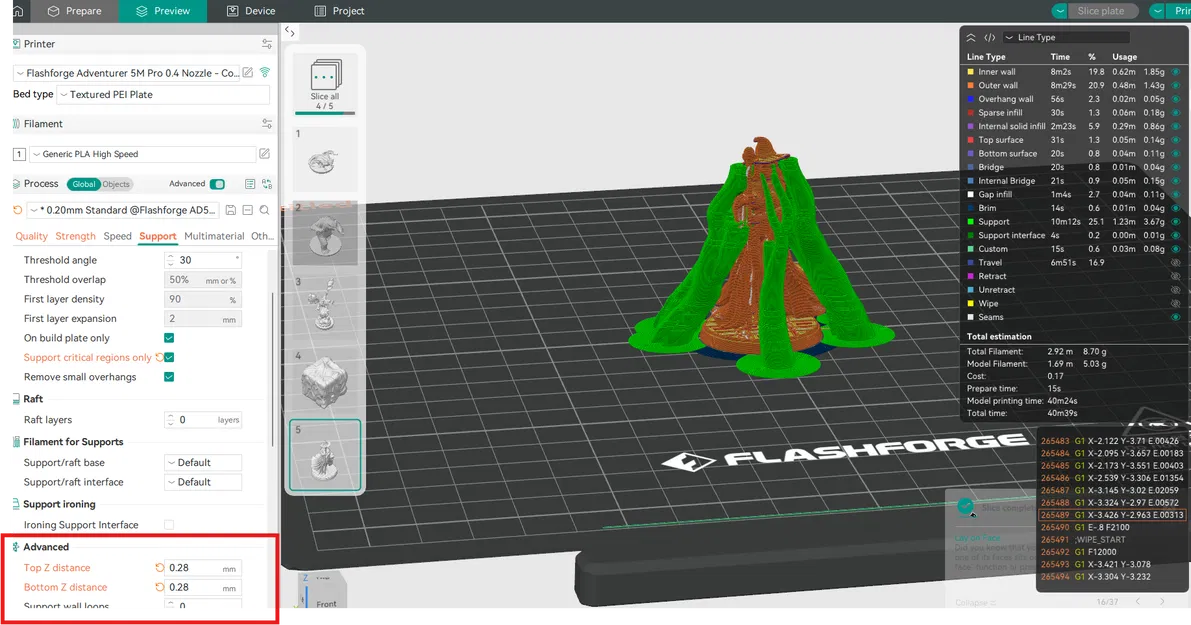Toggle the G-code viewer code icon
1191x625 pixels.
pos(990,37)
